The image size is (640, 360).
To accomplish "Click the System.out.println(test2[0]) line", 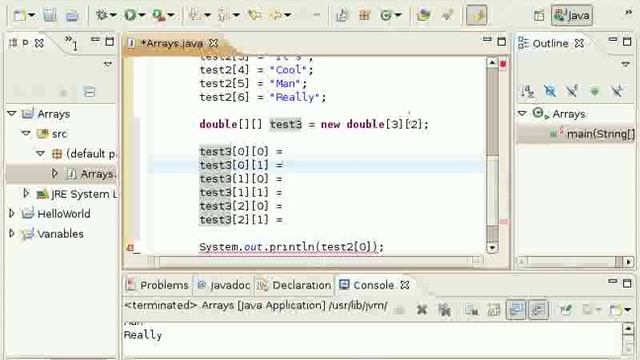I will coord(291,247).
